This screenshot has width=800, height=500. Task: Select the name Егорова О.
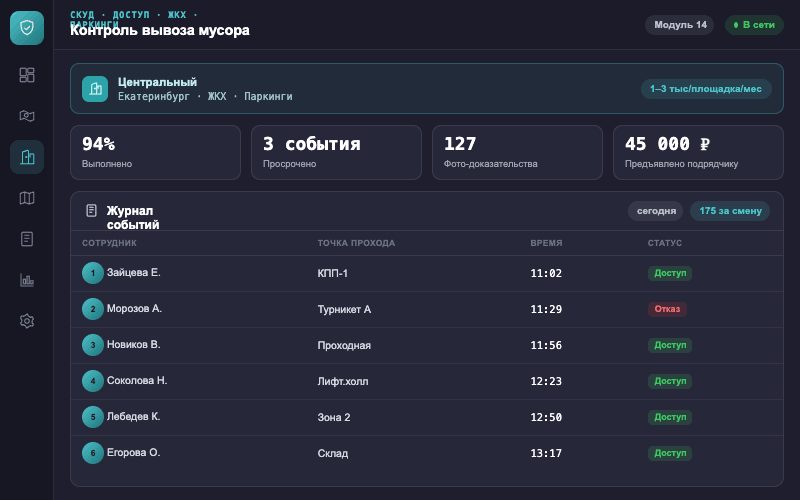pyautogui.click(x=134, y=452)
